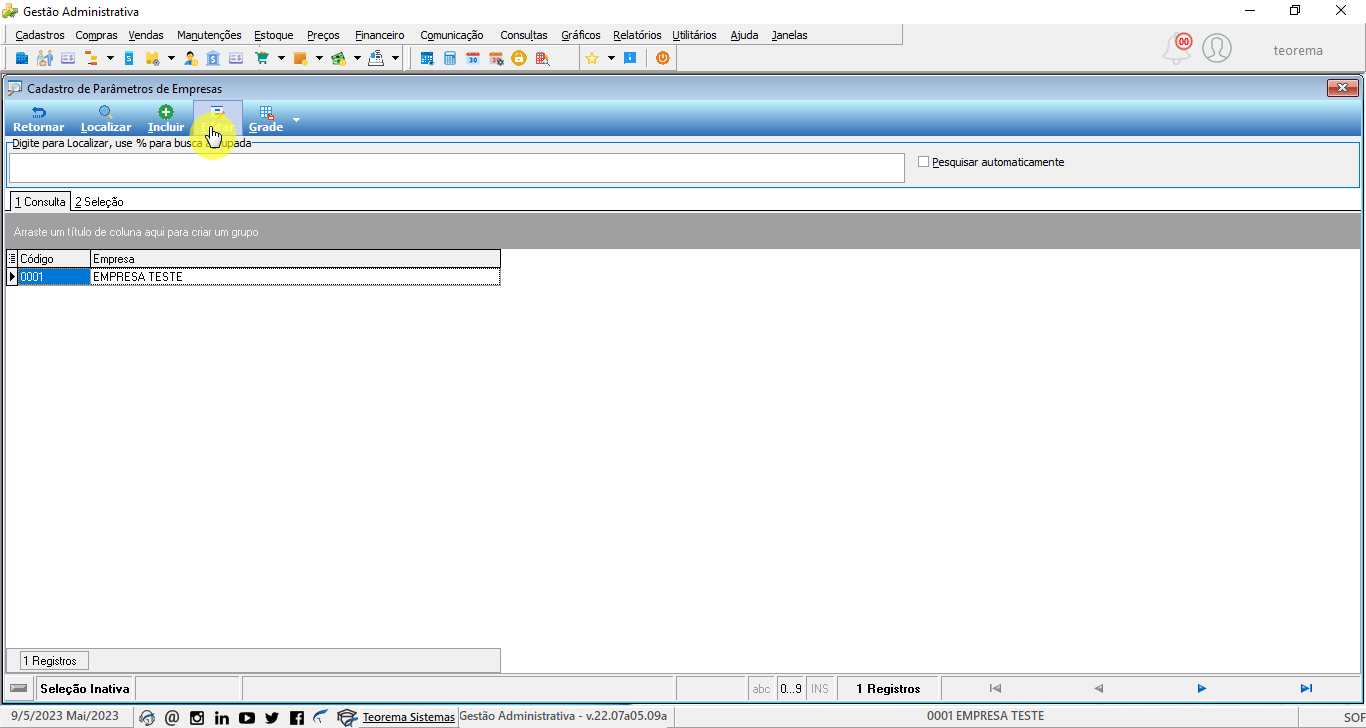Go to first record navigation arrow

point(995,688)
